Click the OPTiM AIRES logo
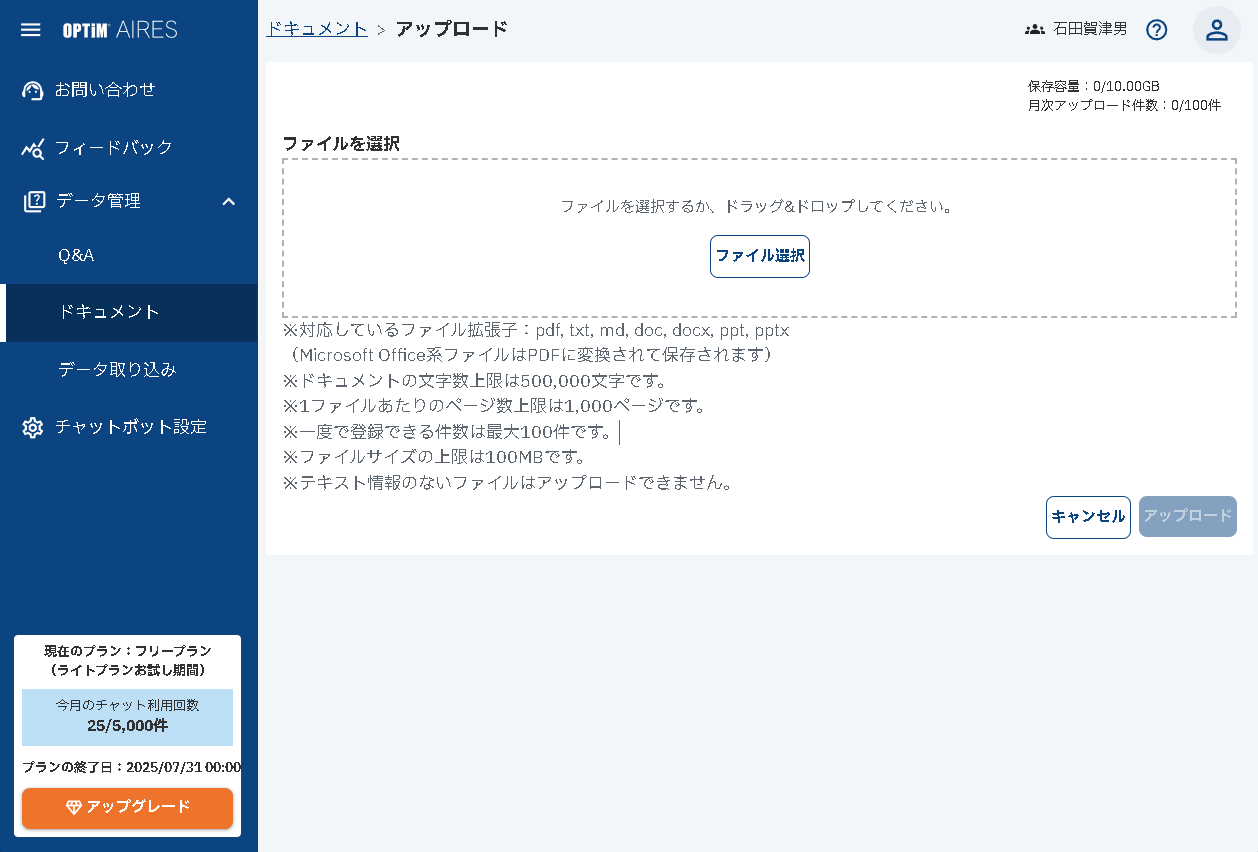Viewport: 1258px width, 852px height. [x=120, y=29]
